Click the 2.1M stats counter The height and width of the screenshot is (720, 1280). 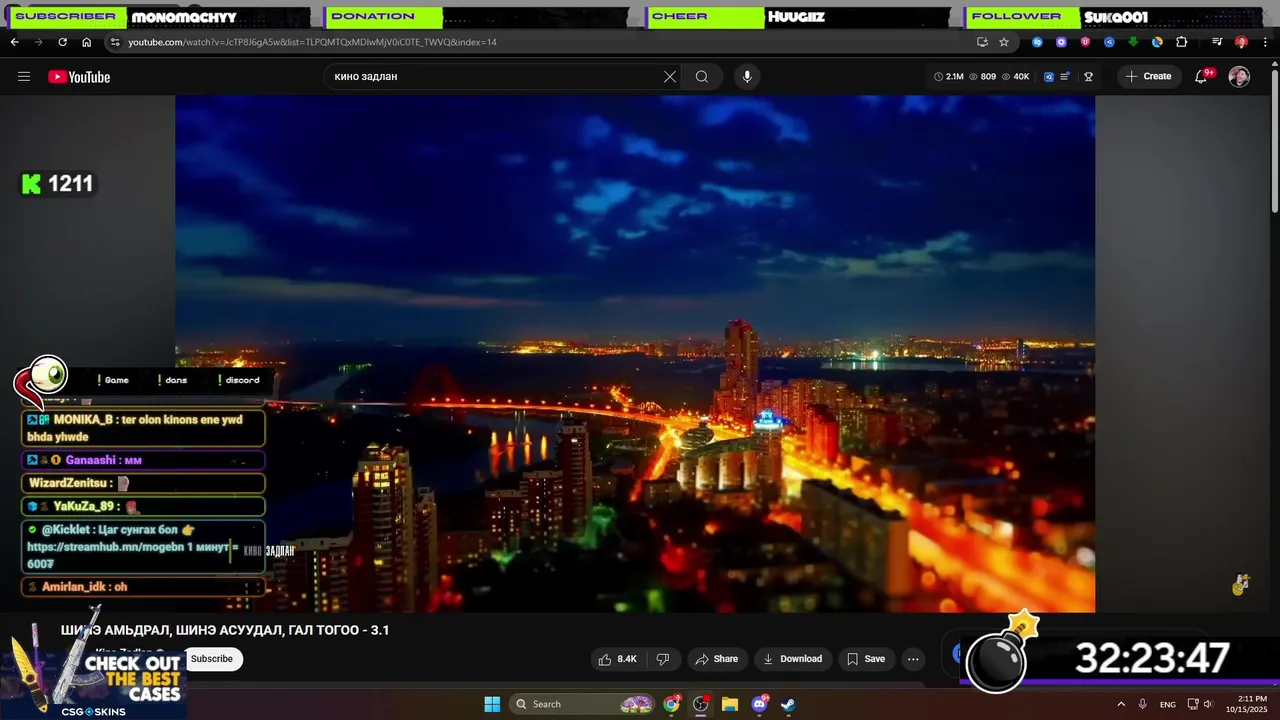tap(949, 77)
